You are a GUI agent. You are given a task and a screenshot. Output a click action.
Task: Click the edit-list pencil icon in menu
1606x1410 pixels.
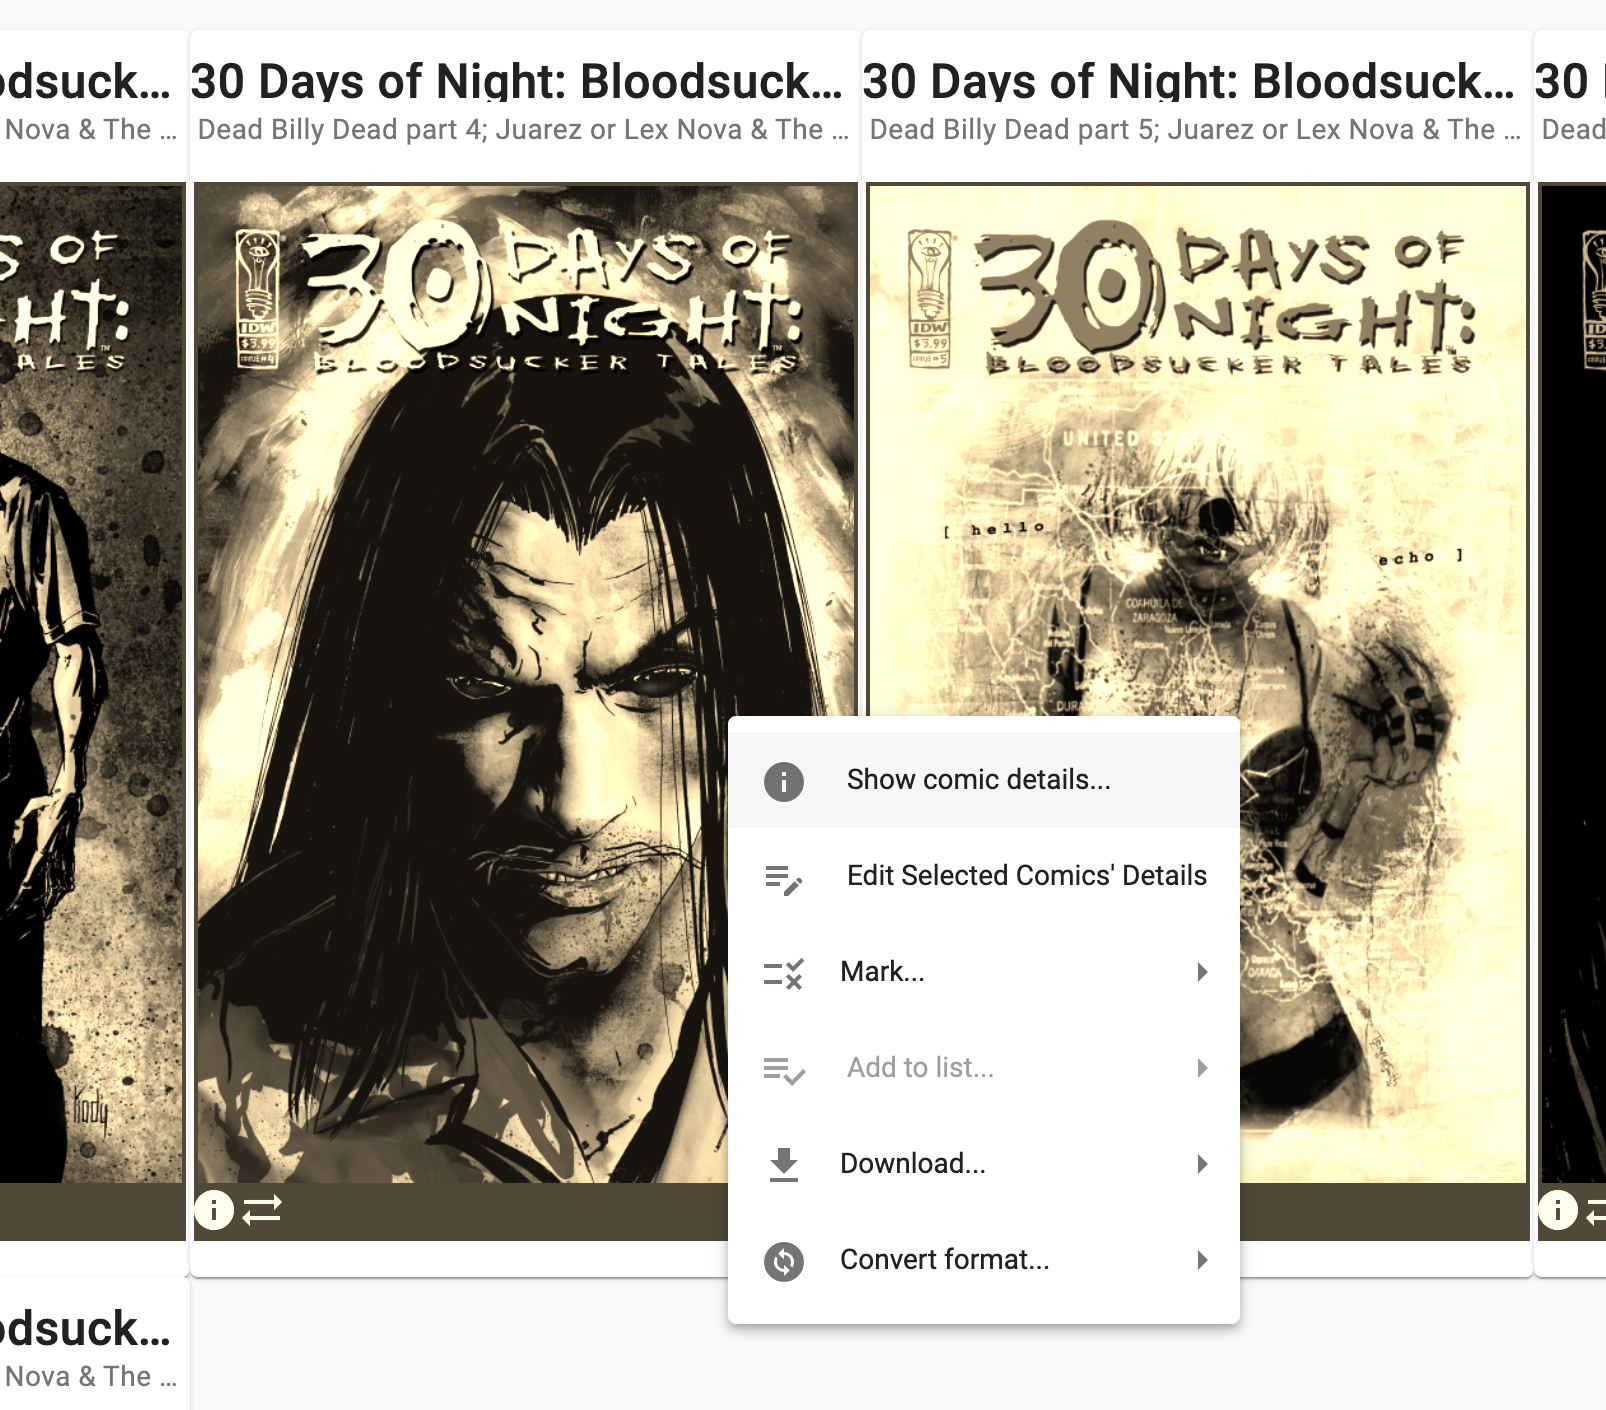784,878
